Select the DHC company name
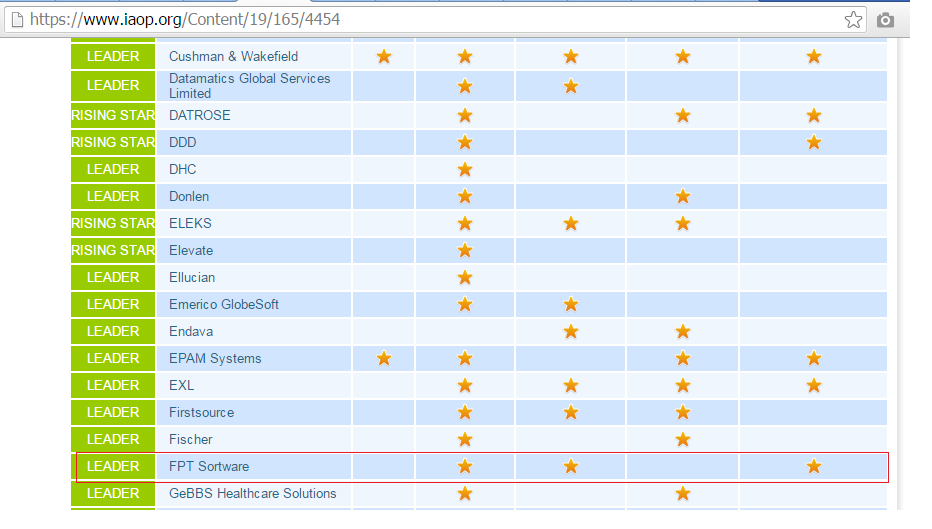932x529 pixels. click(182, 169)
